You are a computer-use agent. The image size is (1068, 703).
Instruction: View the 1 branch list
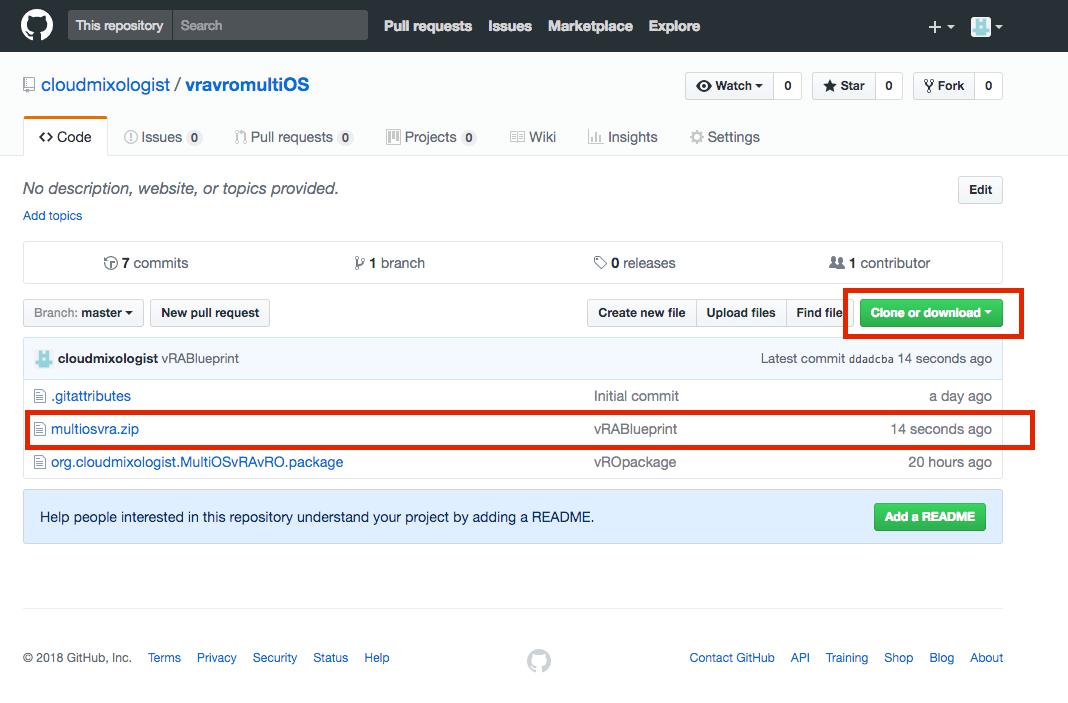pyautogui.click(x=390, y=263)
